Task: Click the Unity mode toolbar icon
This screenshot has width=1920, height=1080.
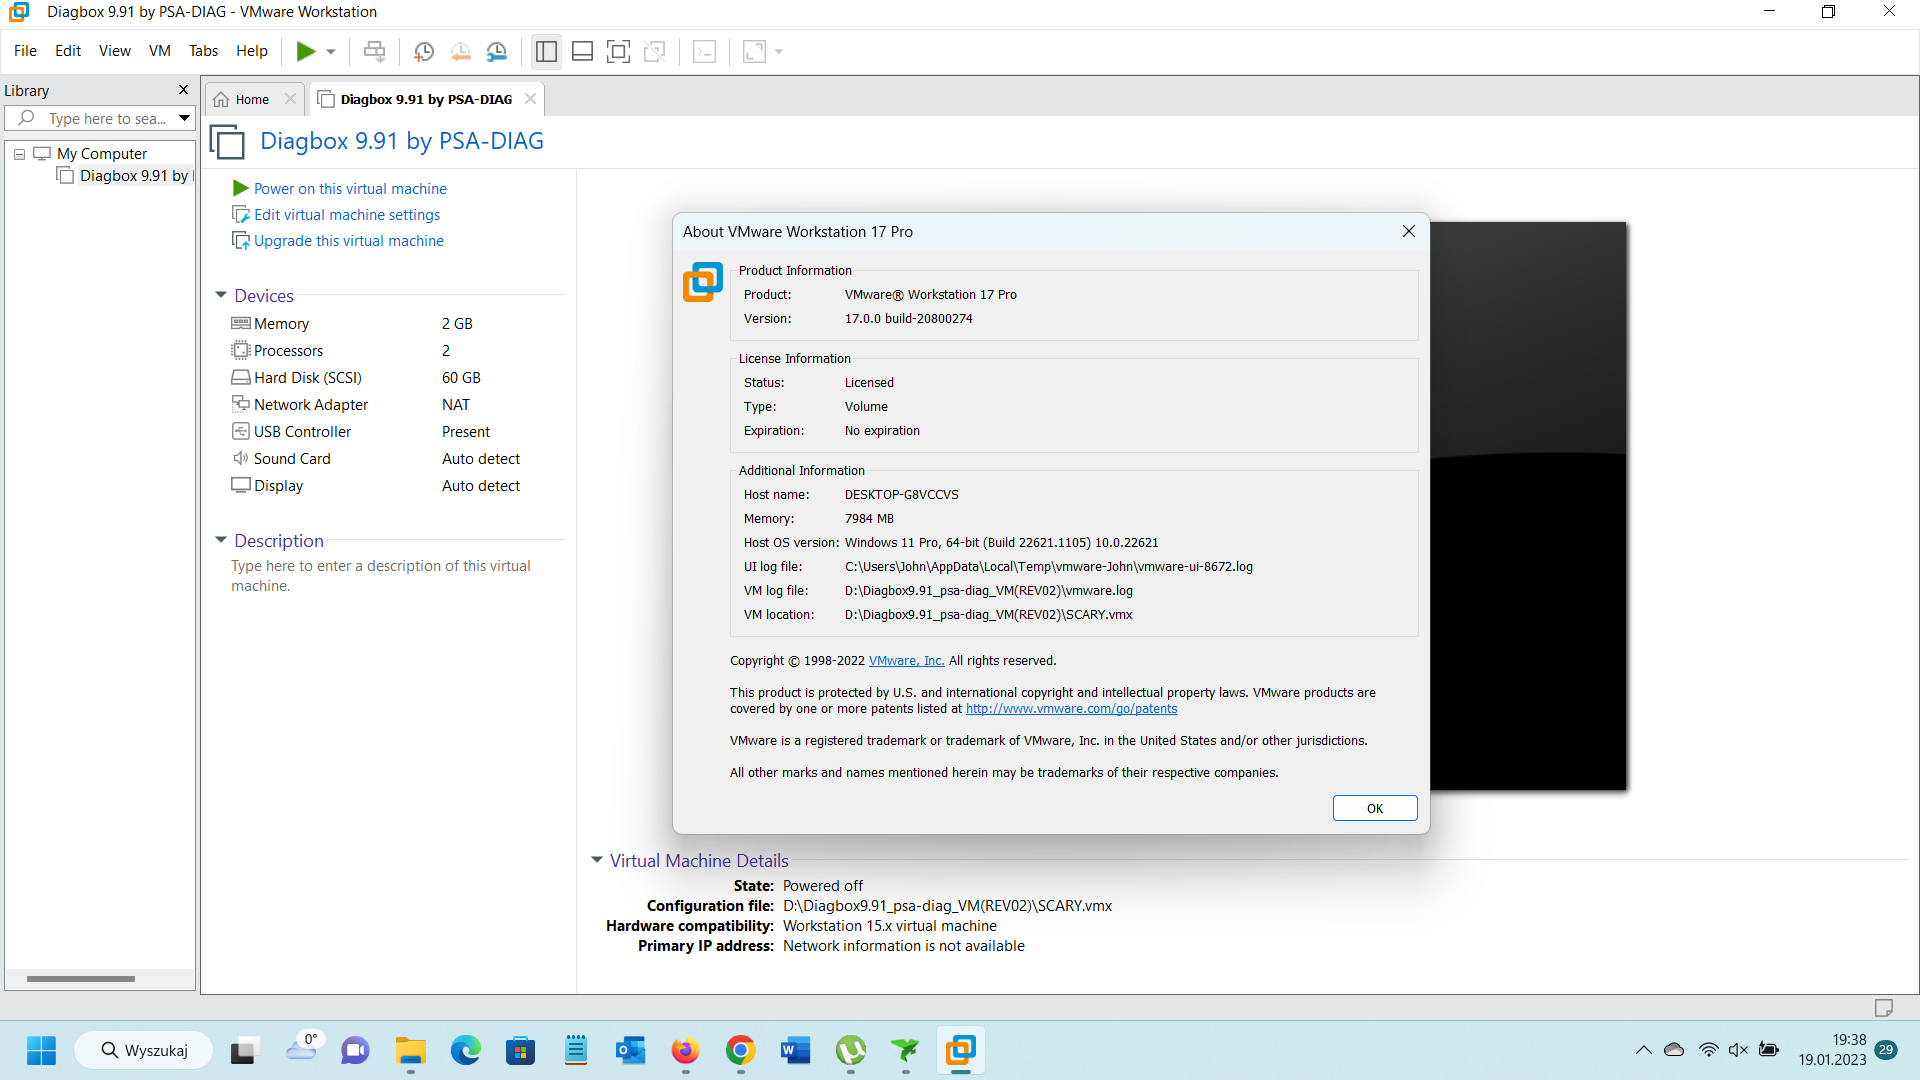Action: pos(655,51)
